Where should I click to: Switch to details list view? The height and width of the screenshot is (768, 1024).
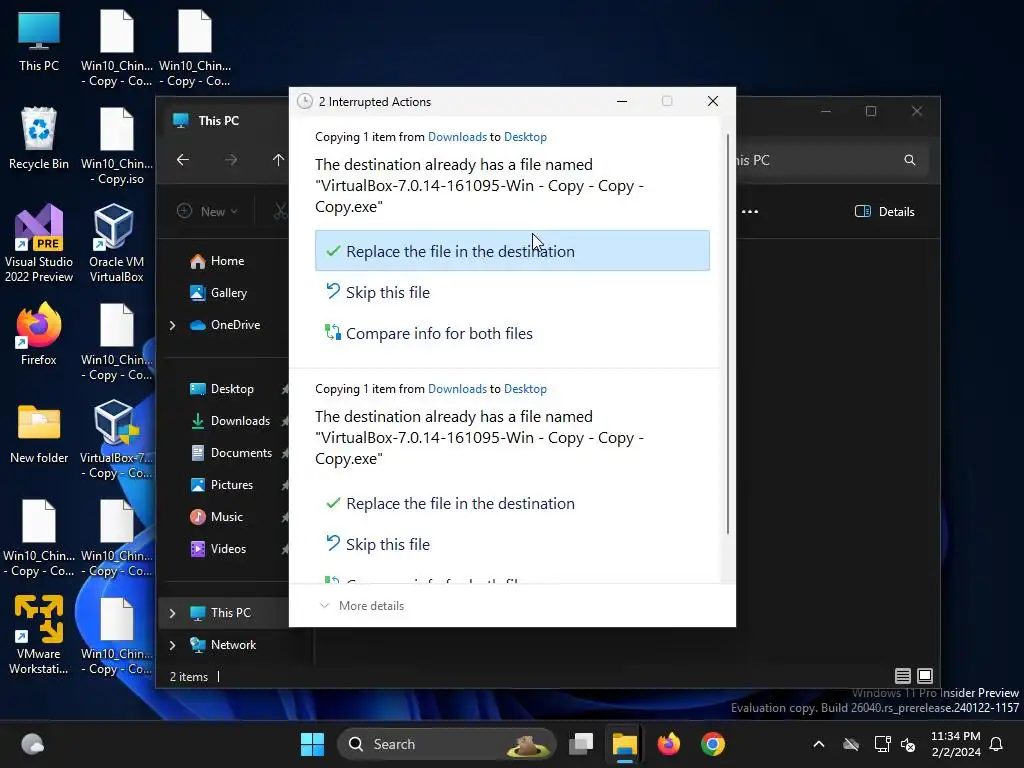[903, 676]
